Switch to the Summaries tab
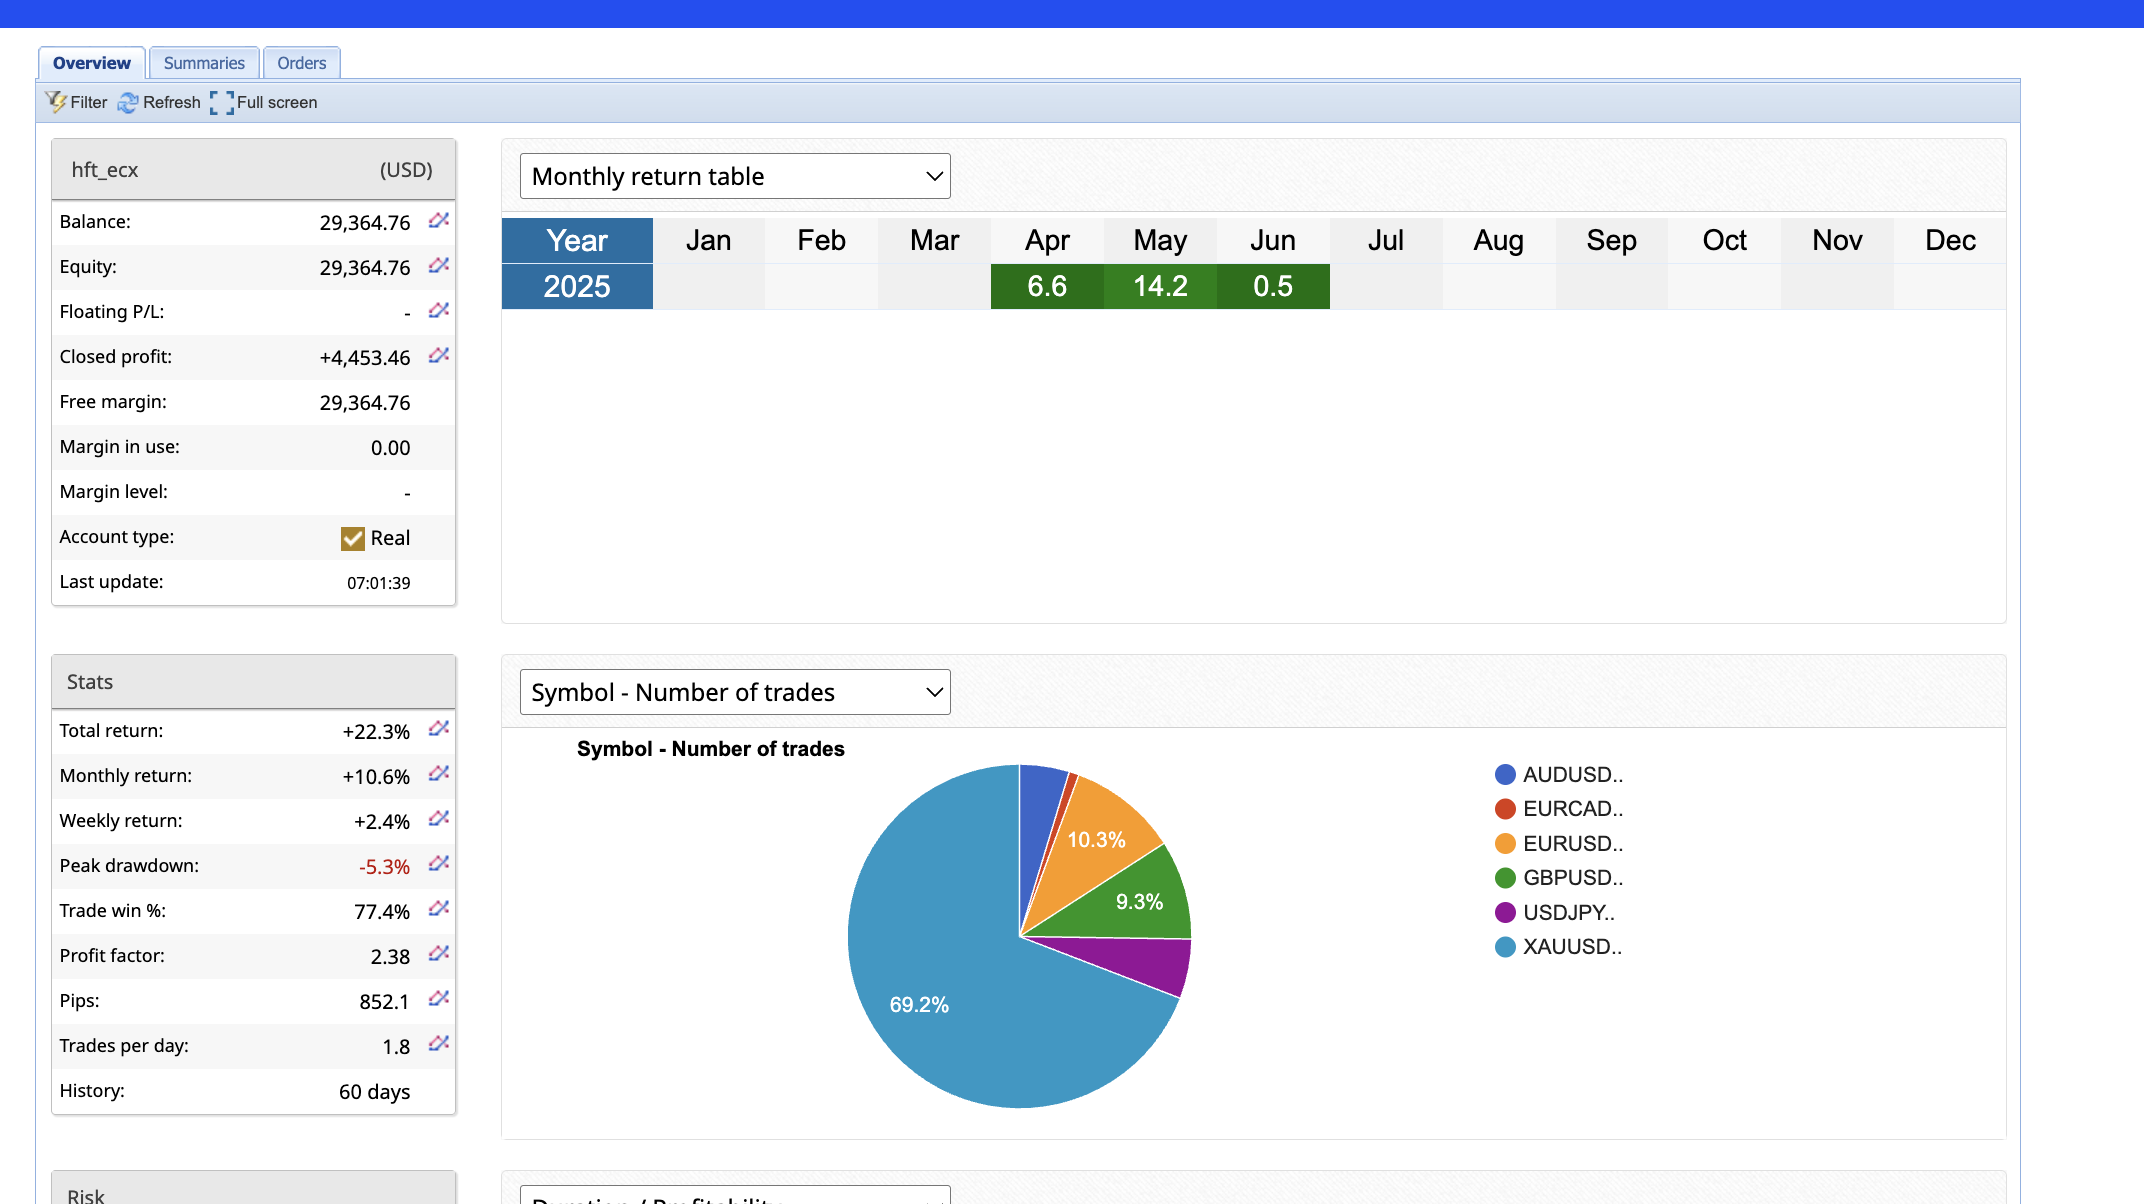 click(204, 63)
